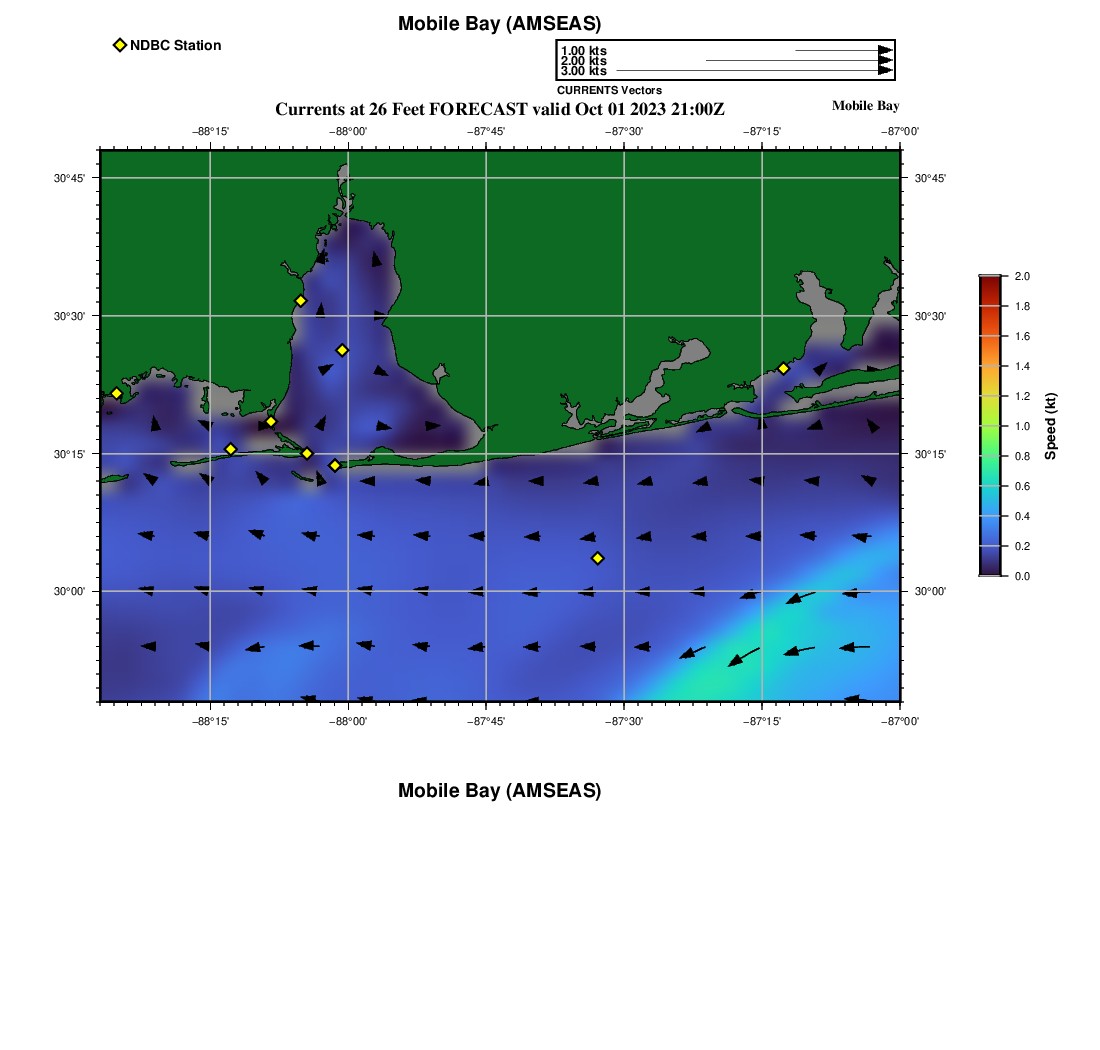
Task: Click the "2.00 kts" legend text
Action: point(584,61)
